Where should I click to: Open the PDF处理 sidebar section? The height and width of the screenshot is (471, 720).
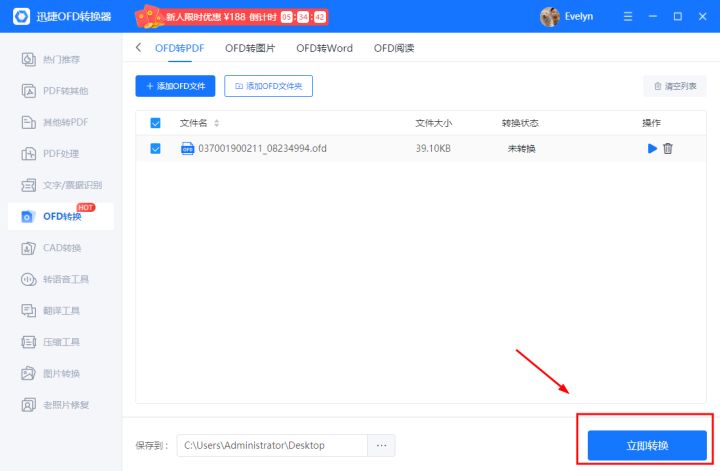click(51, 154)
